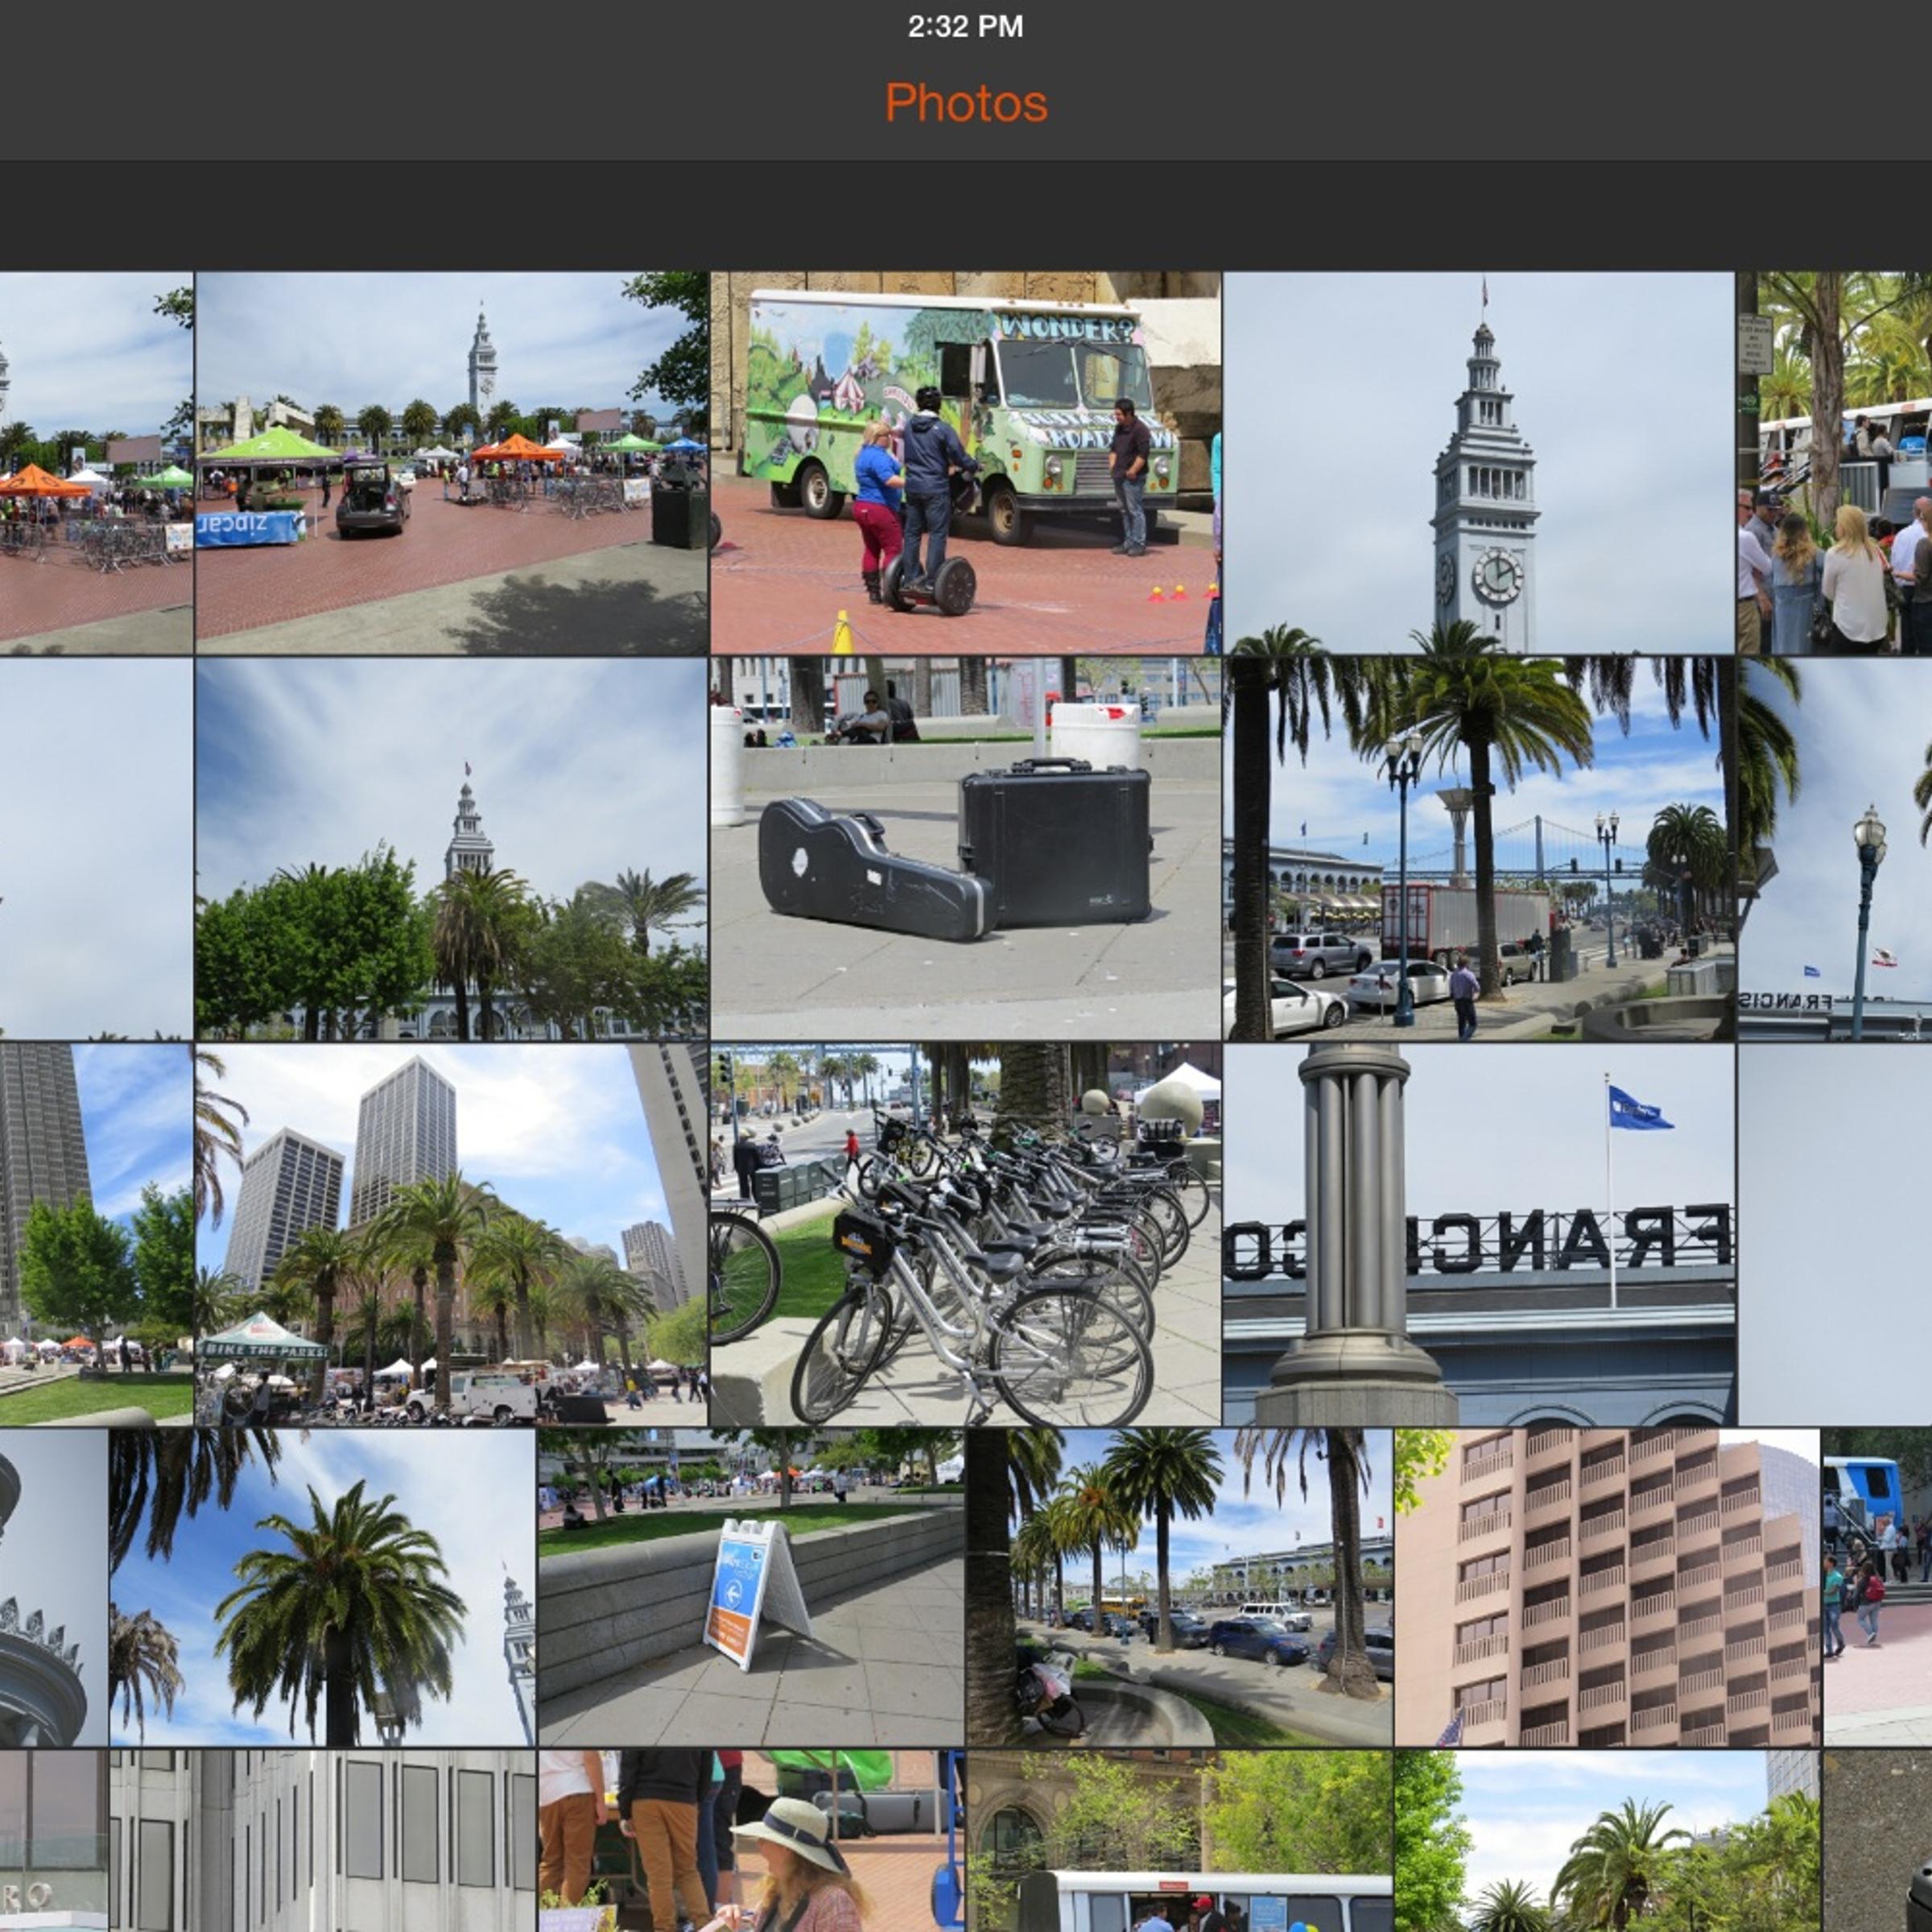This screenshot has width=1932, height=1932.
Task: Select the bike share rack photo
Action: click(x=966, y=1234)
